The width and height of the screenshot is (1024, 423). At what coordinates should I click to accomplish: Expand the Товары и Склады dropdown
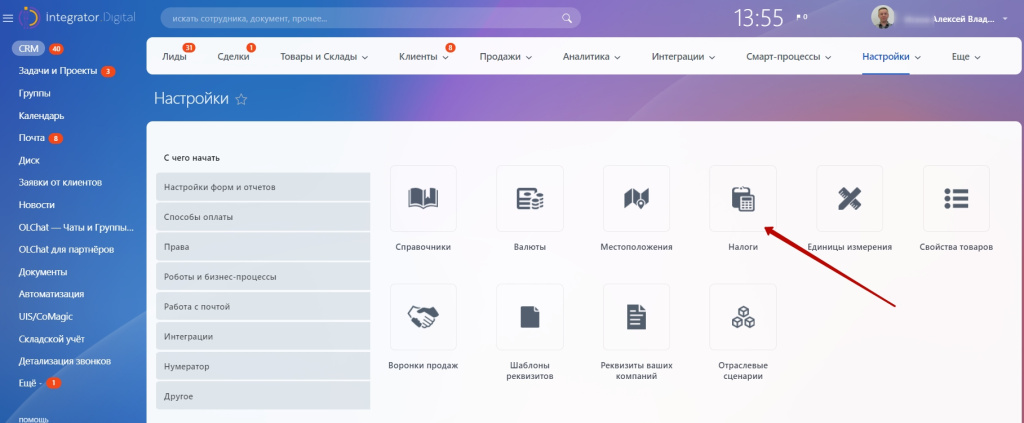click(324, 58)
